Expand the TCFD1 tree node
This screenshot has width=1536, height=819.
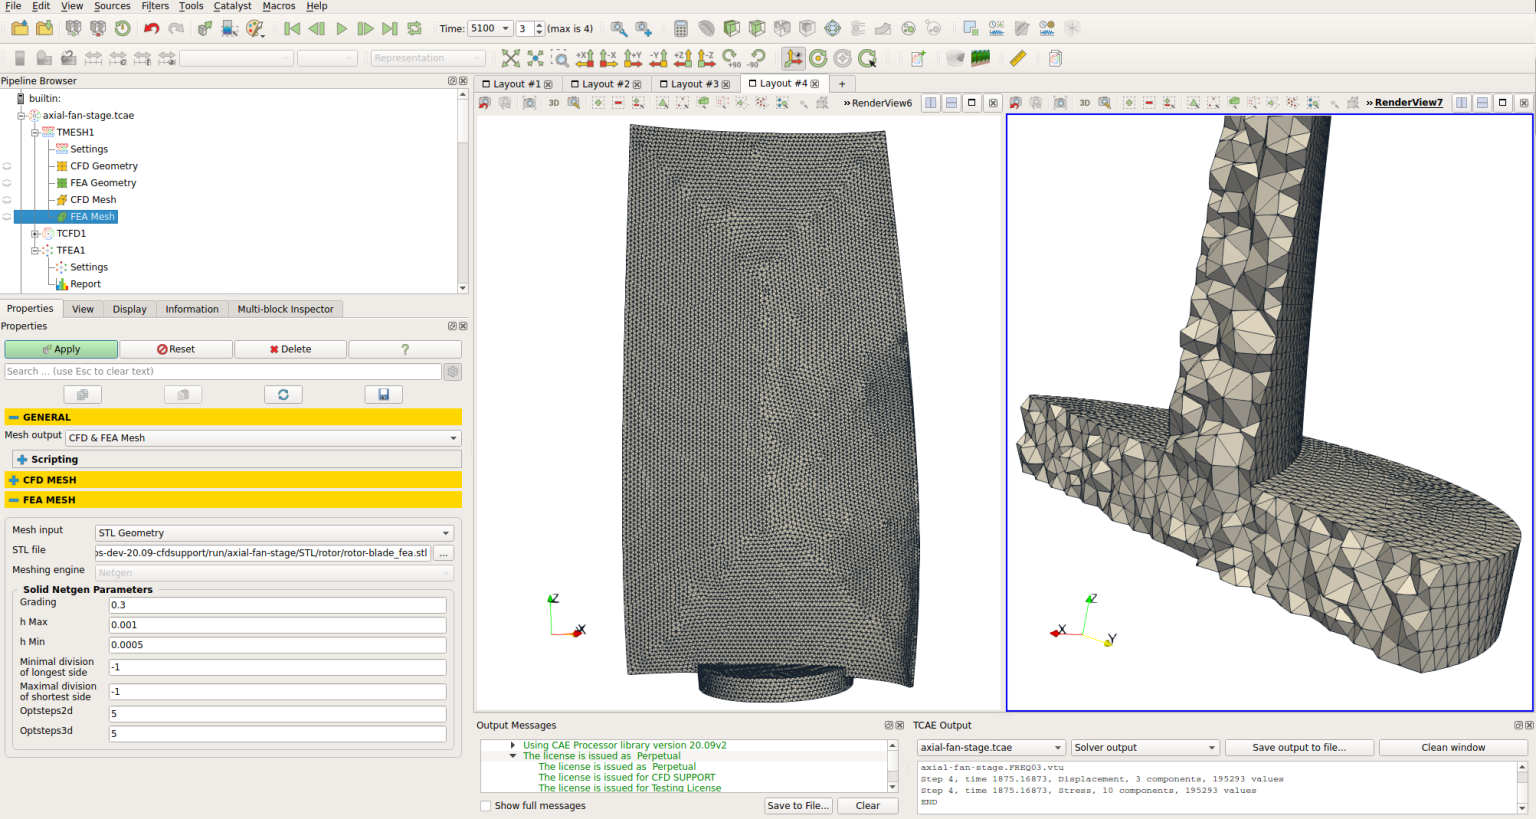(34, 233)
